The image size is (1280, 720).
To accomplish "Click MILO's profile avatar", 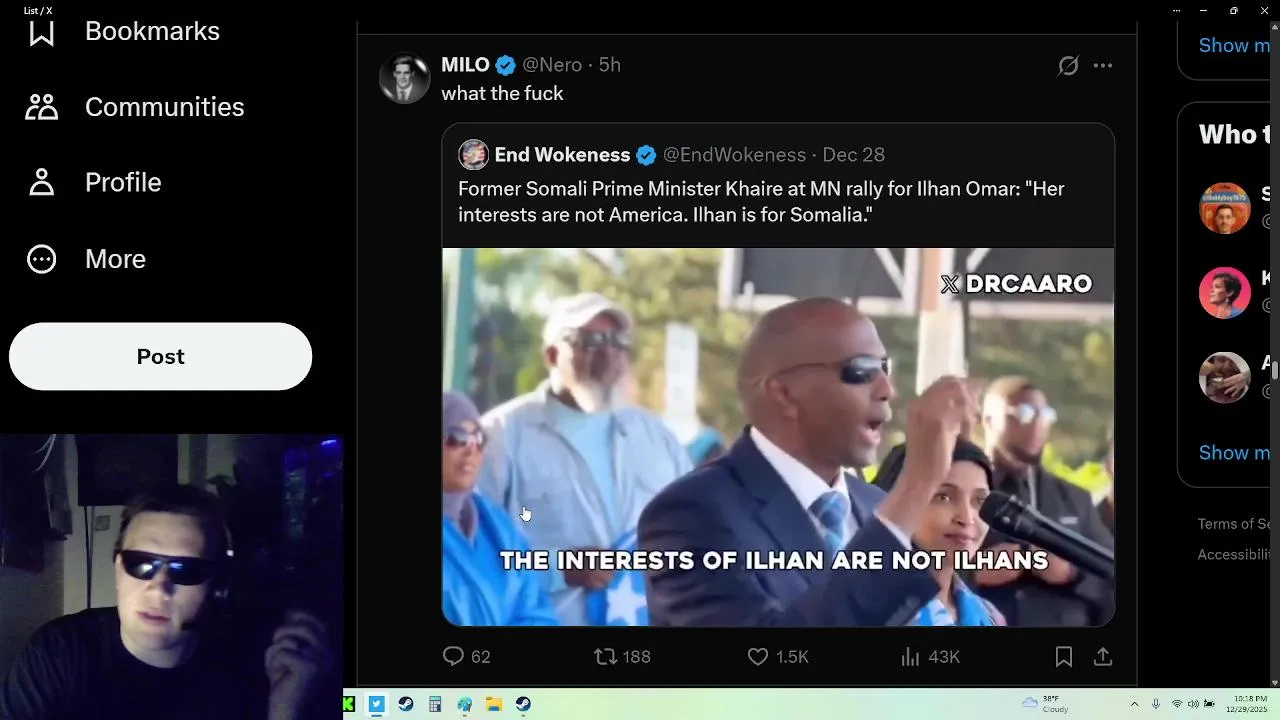I will tap(404, 79).
